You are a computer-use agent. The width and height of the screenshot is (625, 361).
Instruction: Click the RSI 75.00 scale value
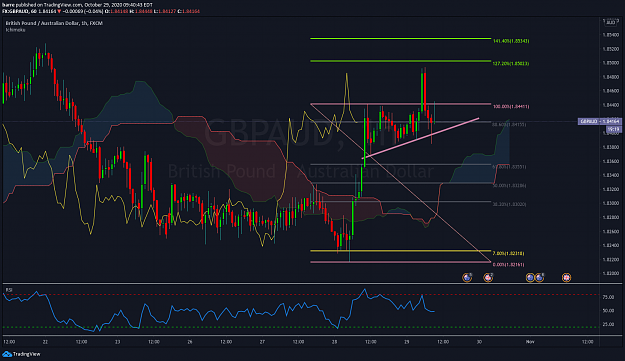pyautogui.click(x=608, y=297)
